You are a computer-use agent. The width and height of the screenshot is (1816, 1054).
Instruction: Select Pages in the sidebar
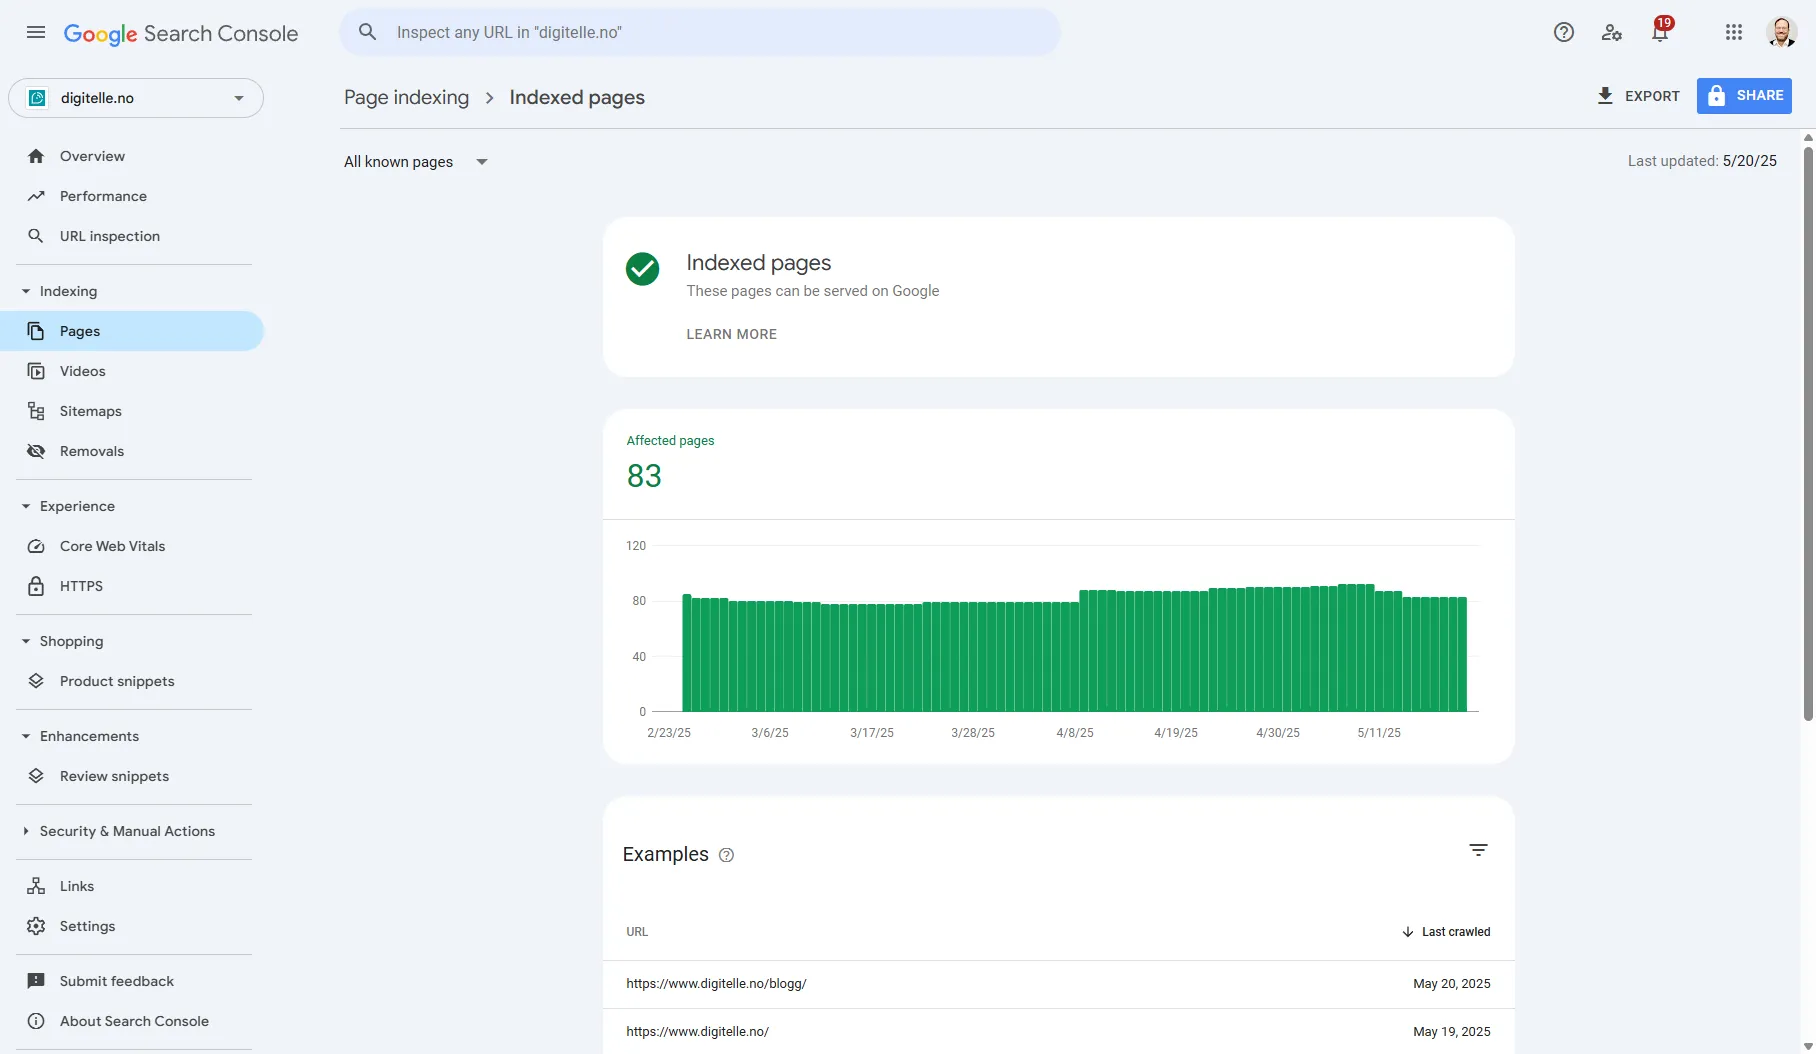coord(132,331)
